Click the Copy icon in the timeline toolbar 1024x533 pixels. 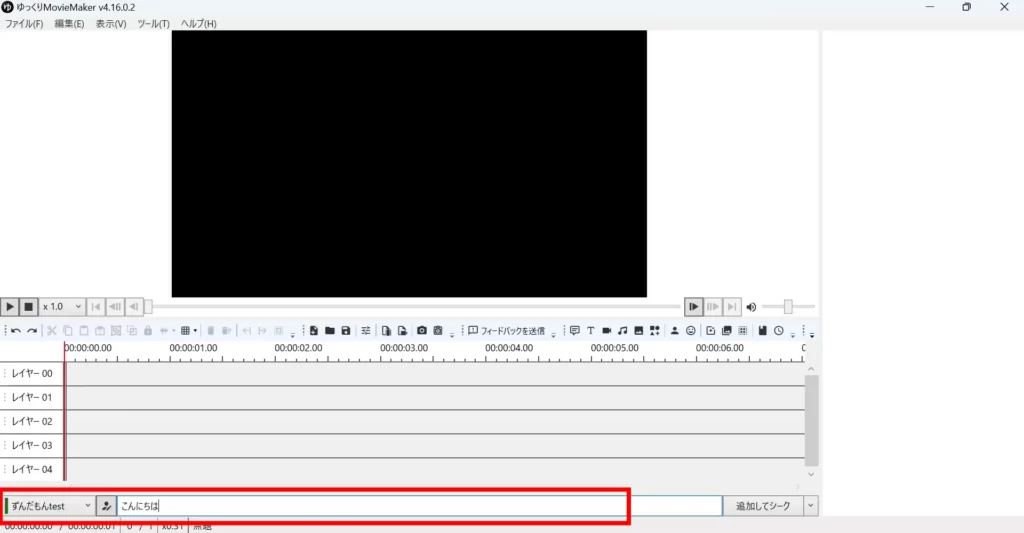coord(68,331)
